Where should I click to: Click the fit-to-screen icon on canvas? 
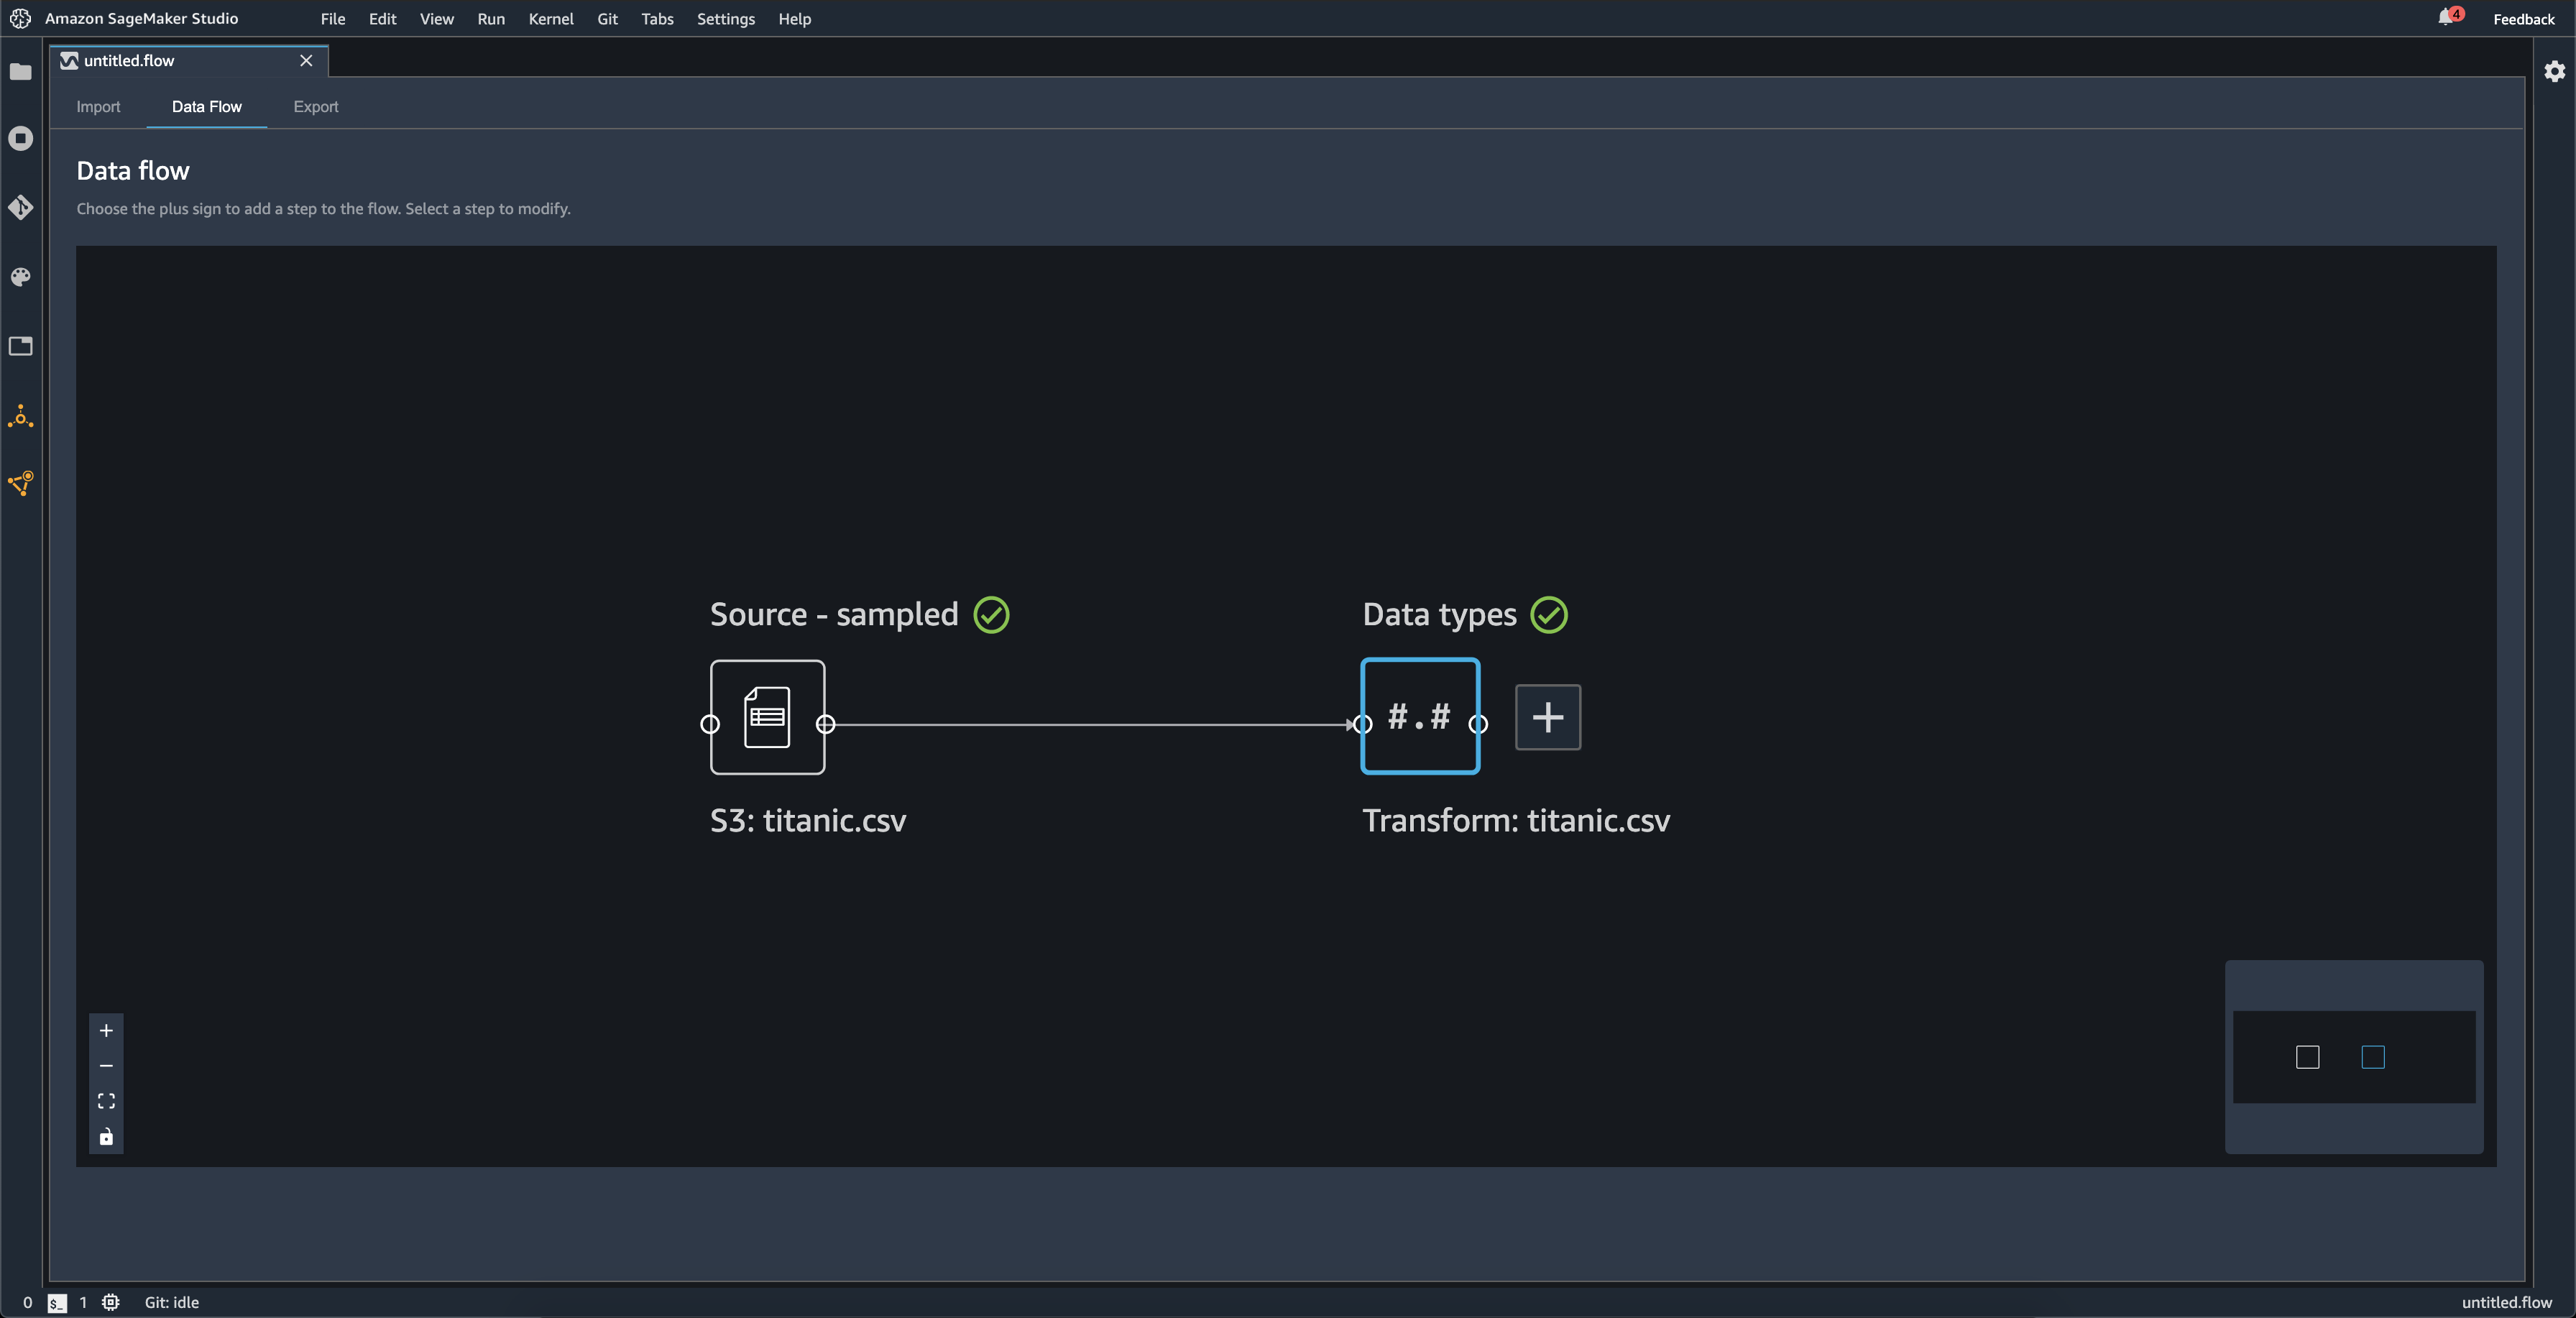coord(106,1101)
